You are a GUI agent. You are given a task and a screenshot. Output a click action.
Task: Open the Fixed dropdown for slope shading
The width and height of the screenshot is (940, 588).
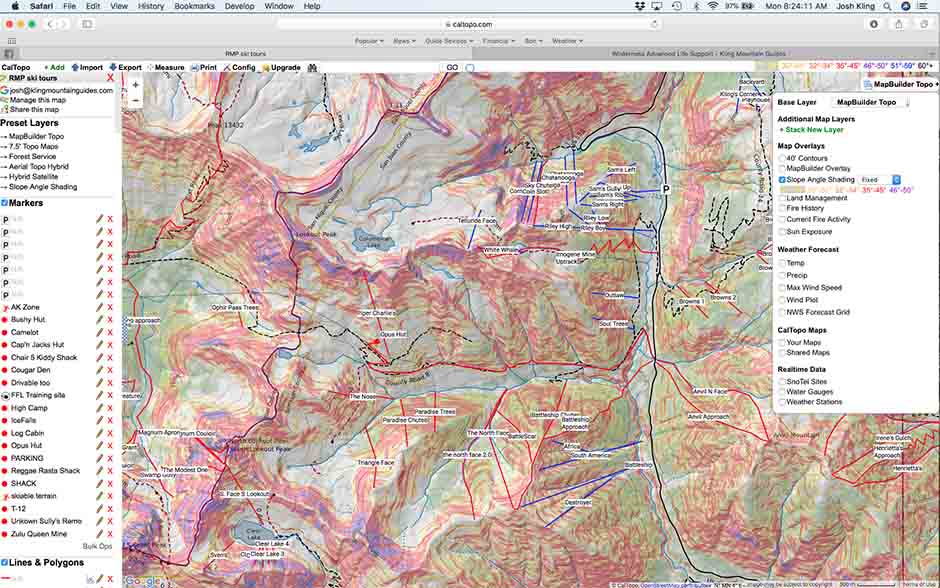881,180
